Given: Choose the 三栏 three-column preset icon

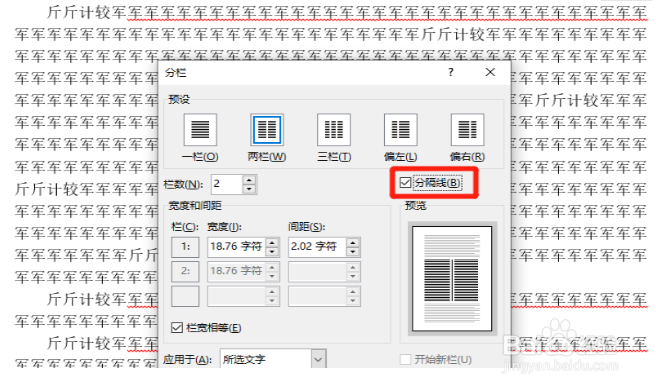Looking at the screenshot, I should (x=333, y=129).
